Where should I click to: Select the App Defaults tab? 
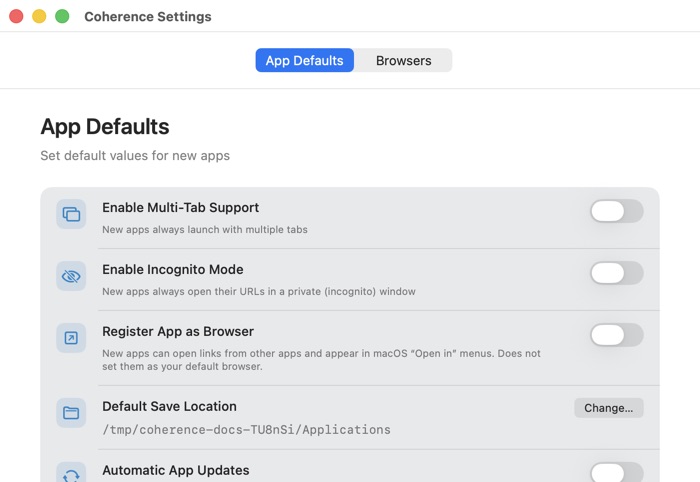tap(304, 60)
